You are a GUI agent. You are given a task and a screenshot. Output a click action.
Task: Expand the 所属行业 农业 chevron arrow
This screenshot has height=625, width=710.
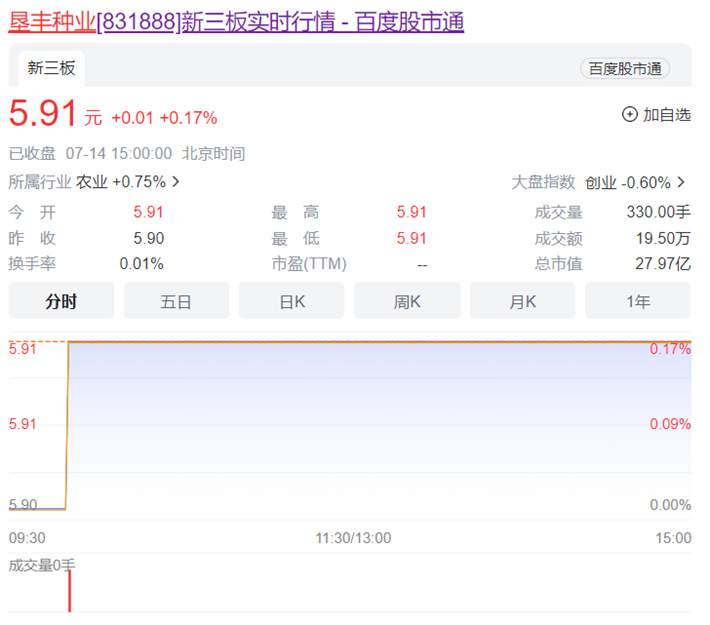[x=176, y=182]
